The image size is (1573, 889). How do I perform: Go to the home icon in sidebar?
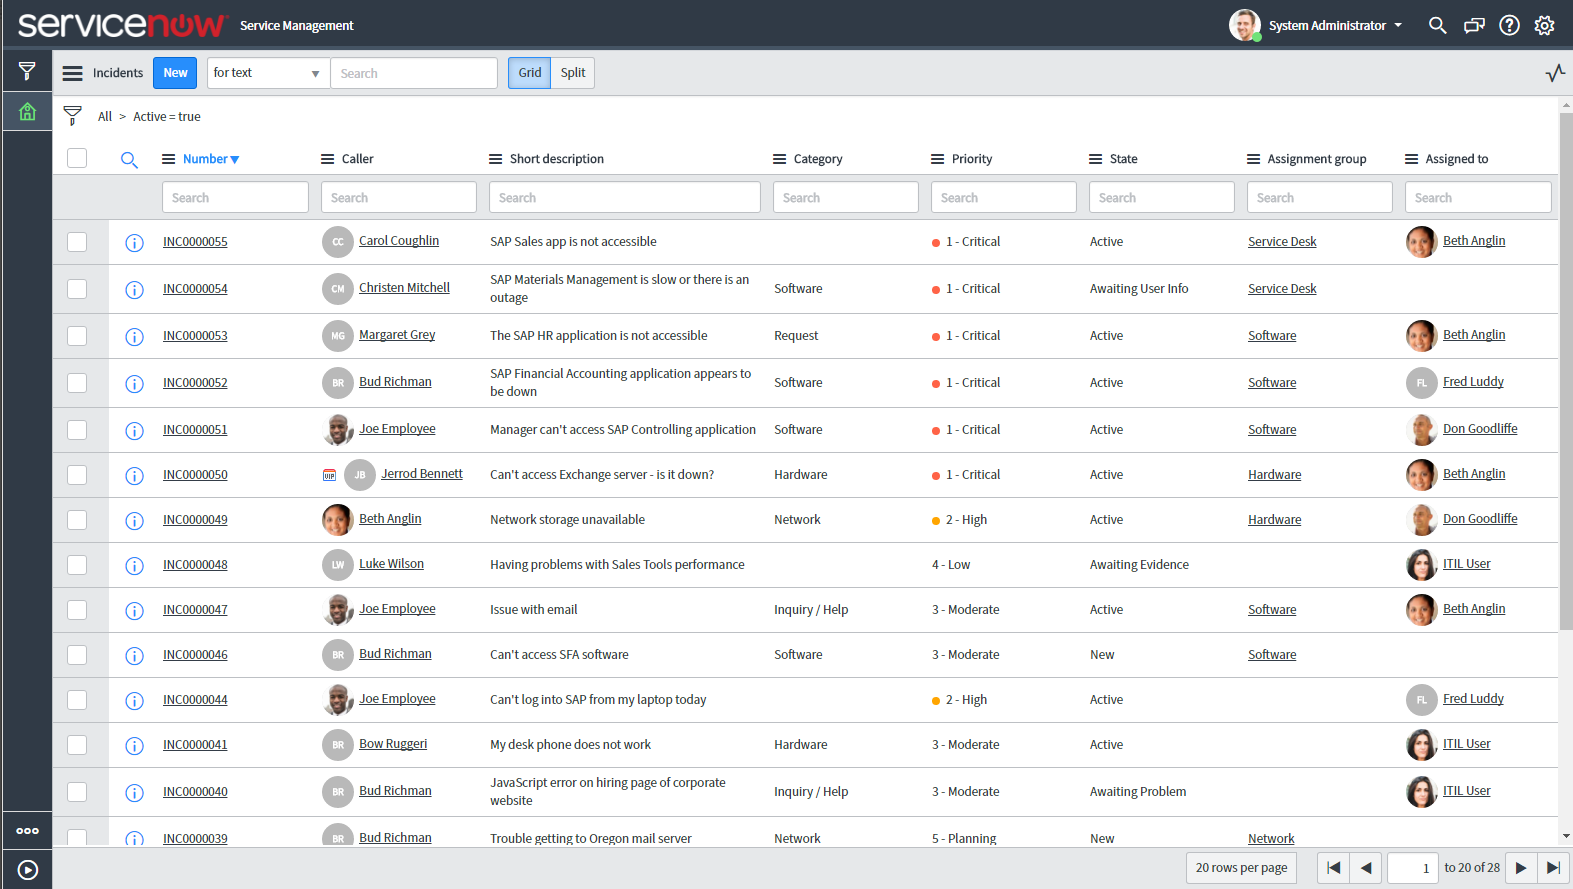(27, 111)
